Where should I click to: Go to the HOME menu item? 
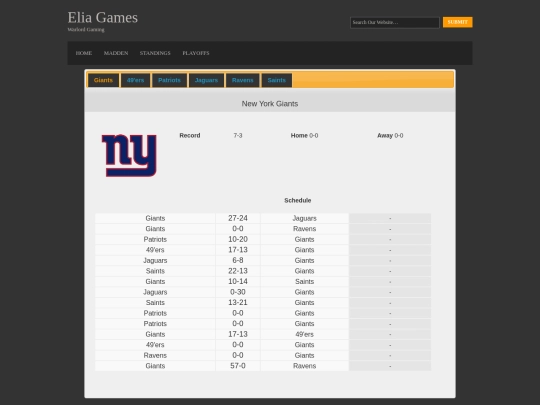point(84,53)
